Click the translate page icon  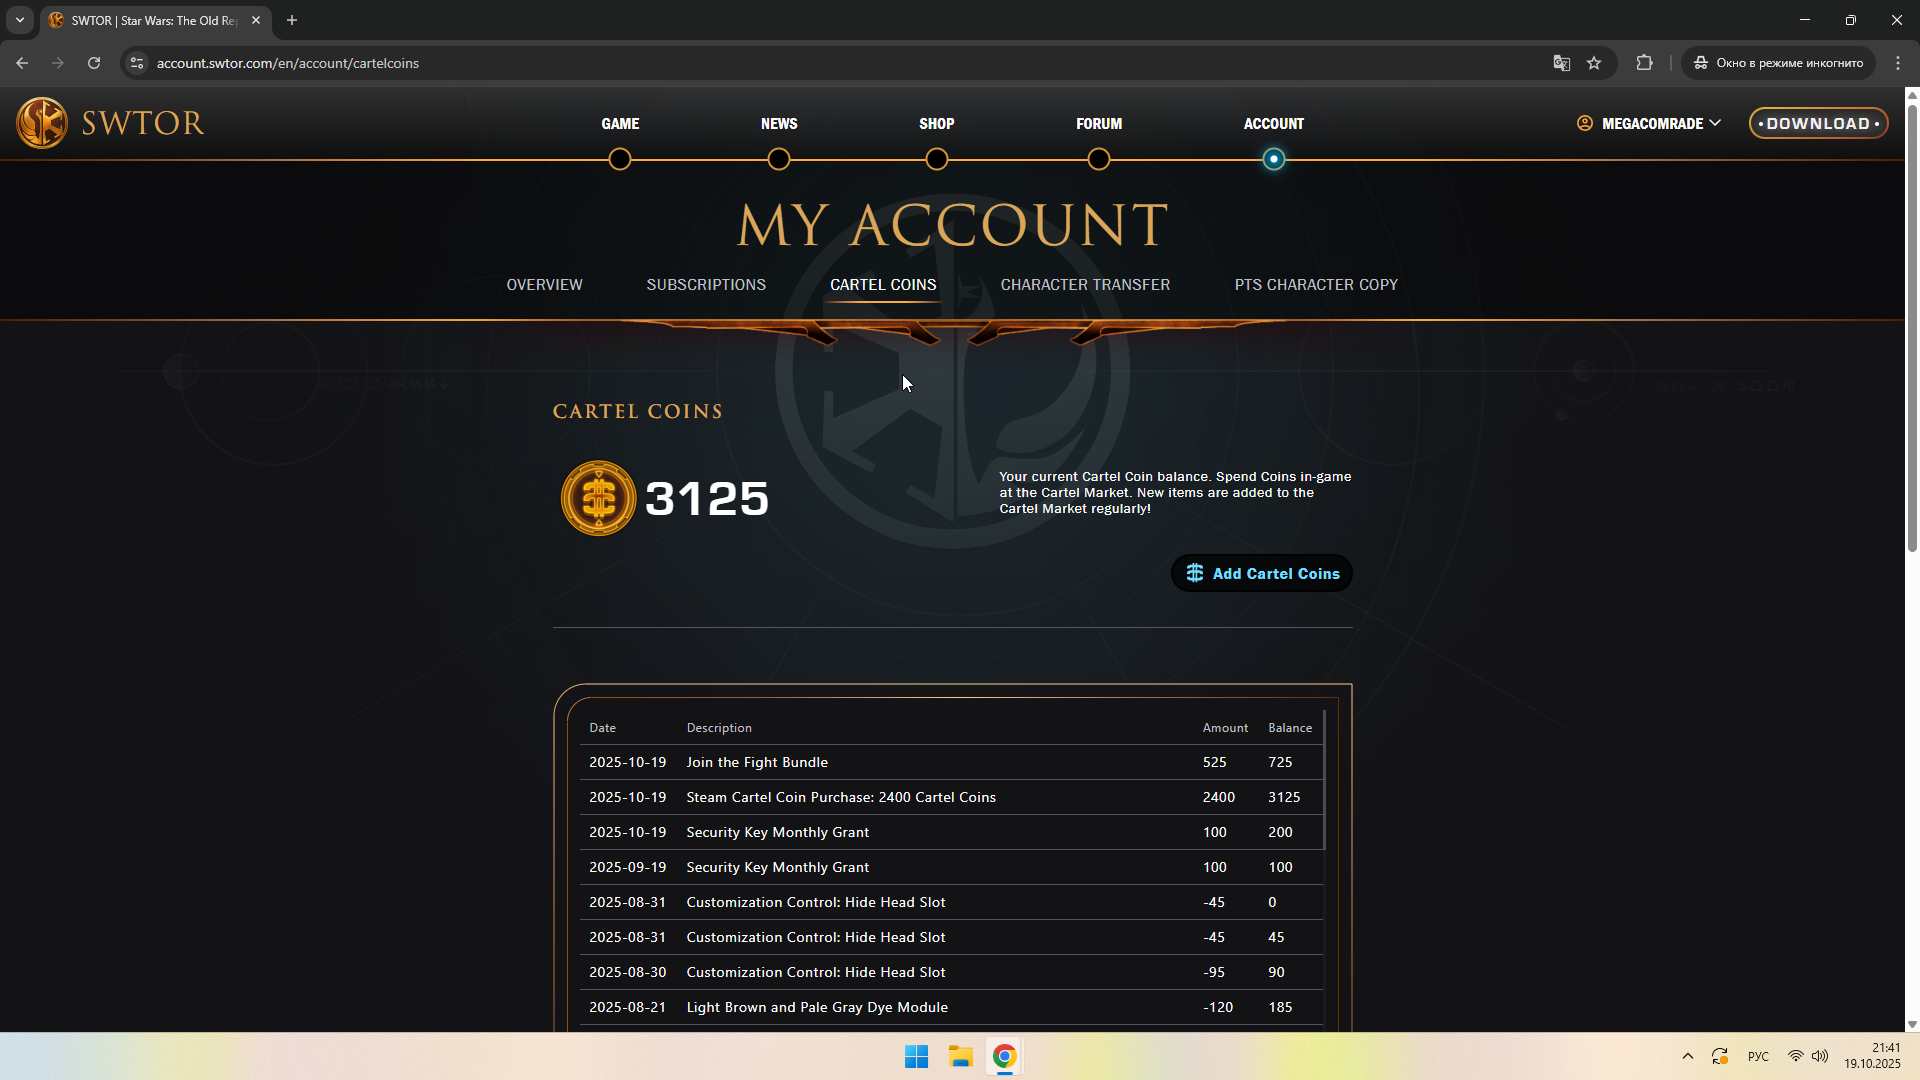[x=1561, y=63]
